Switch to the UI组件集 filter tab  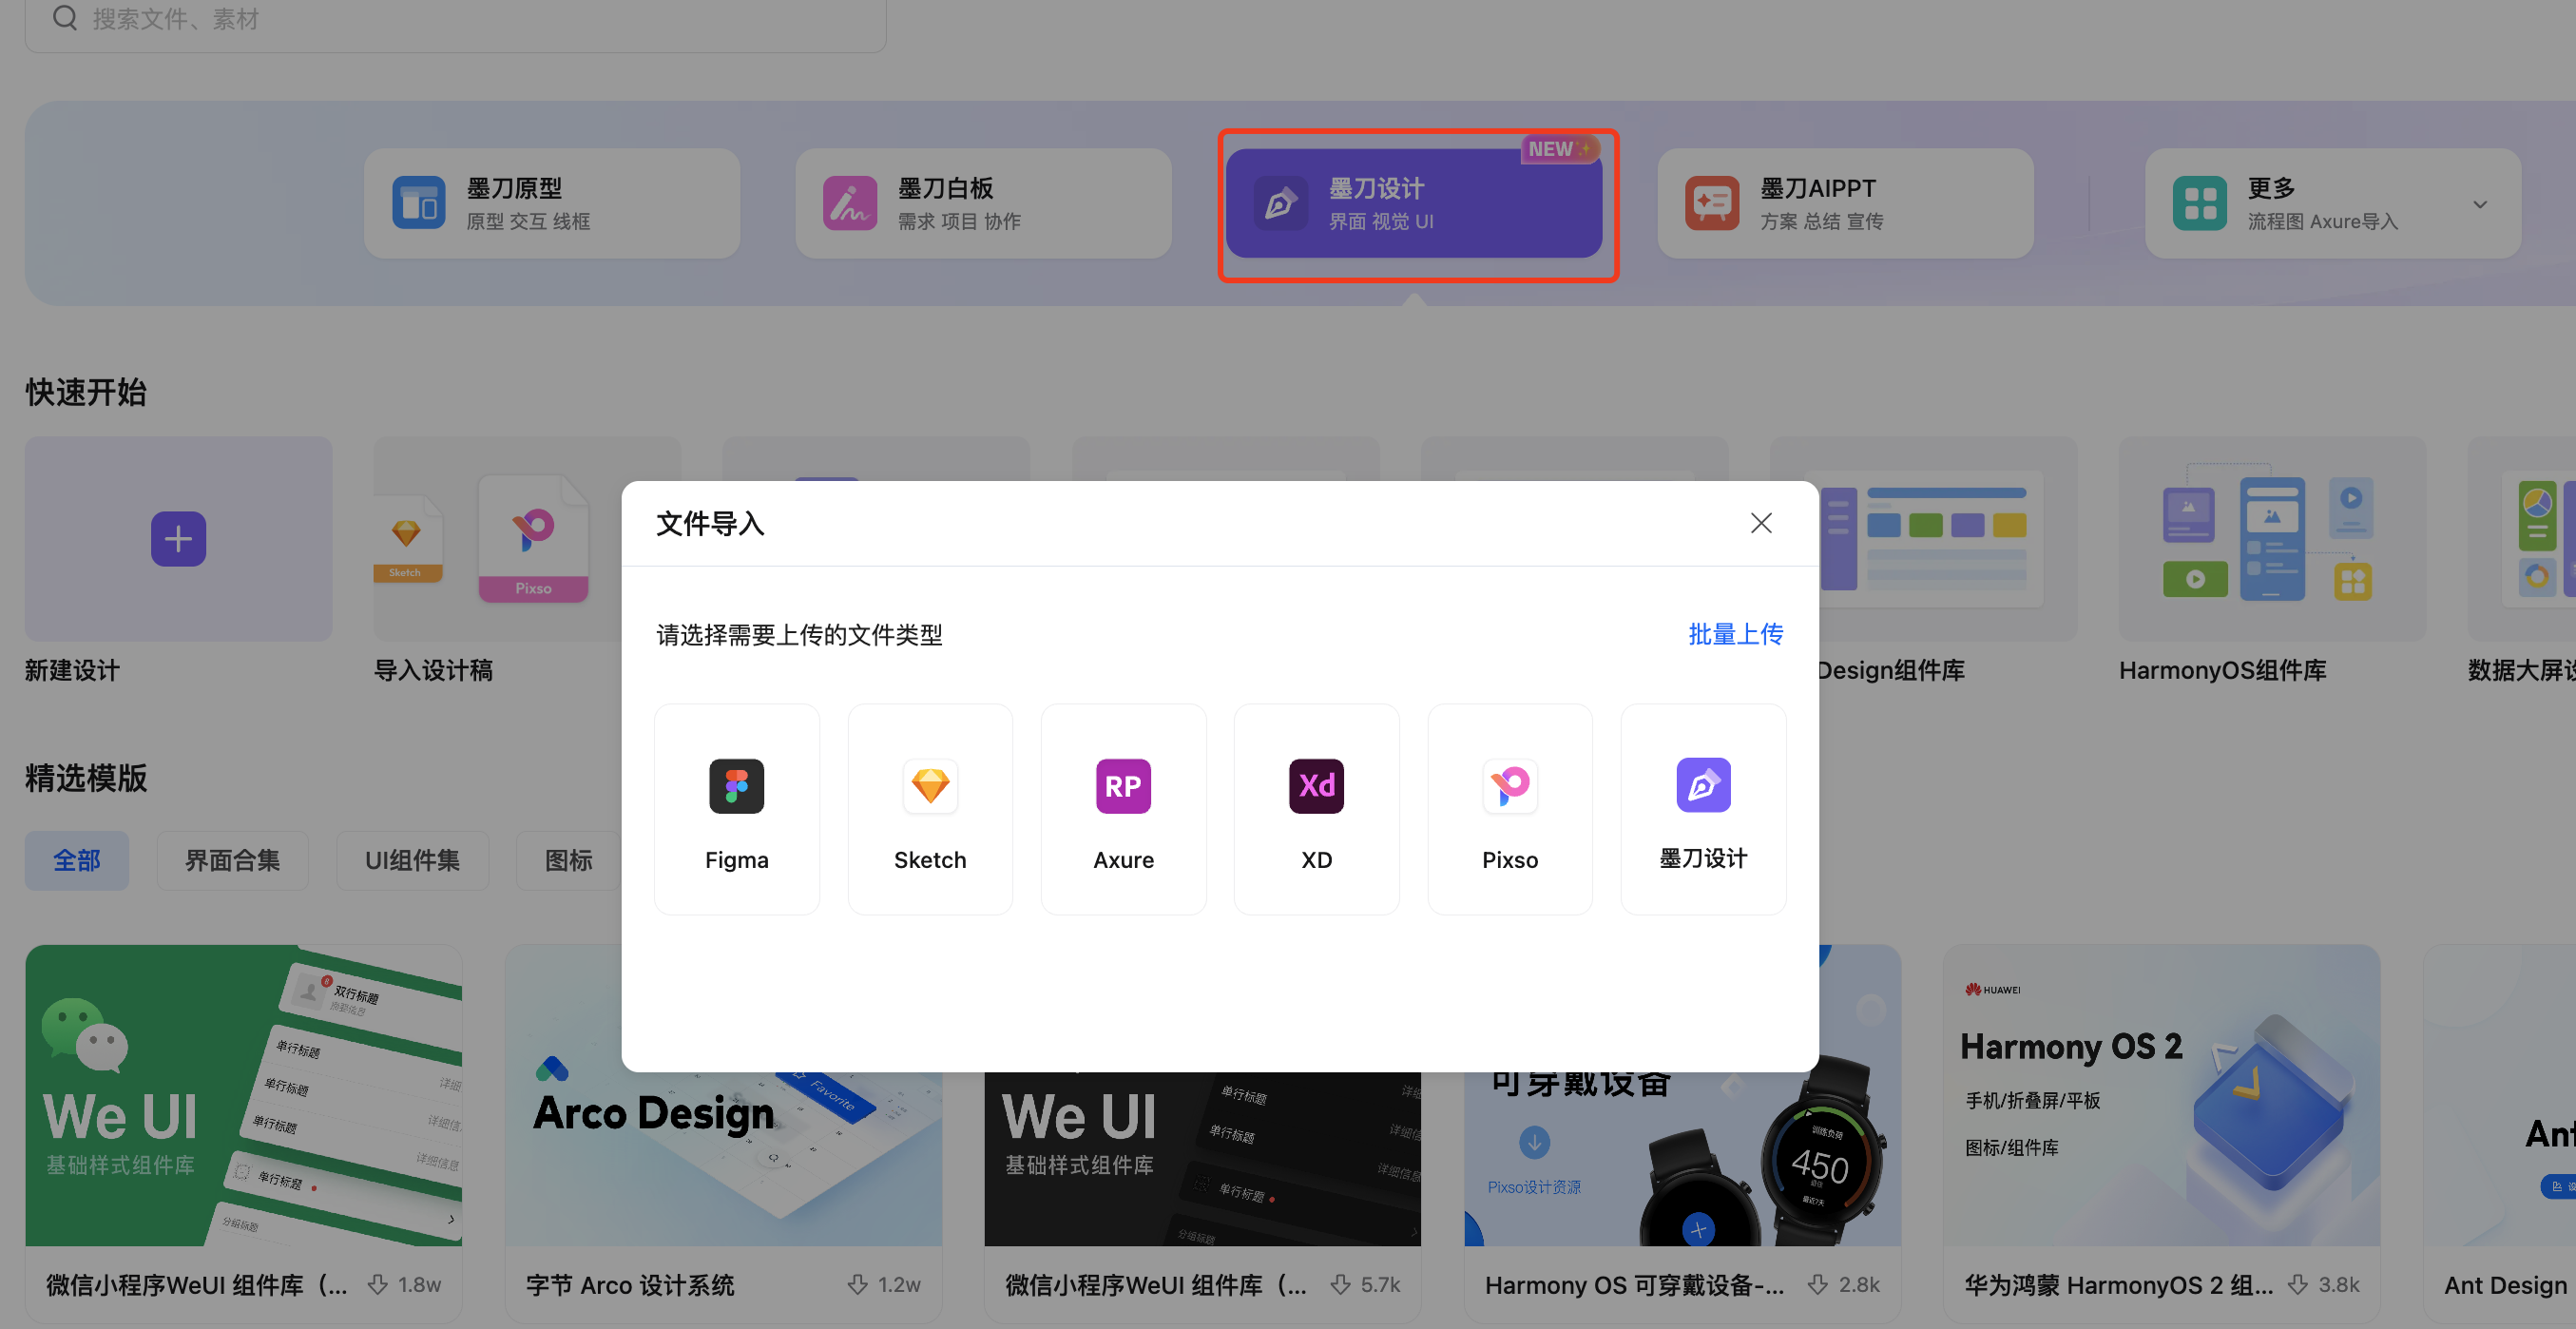click(412, 860)
